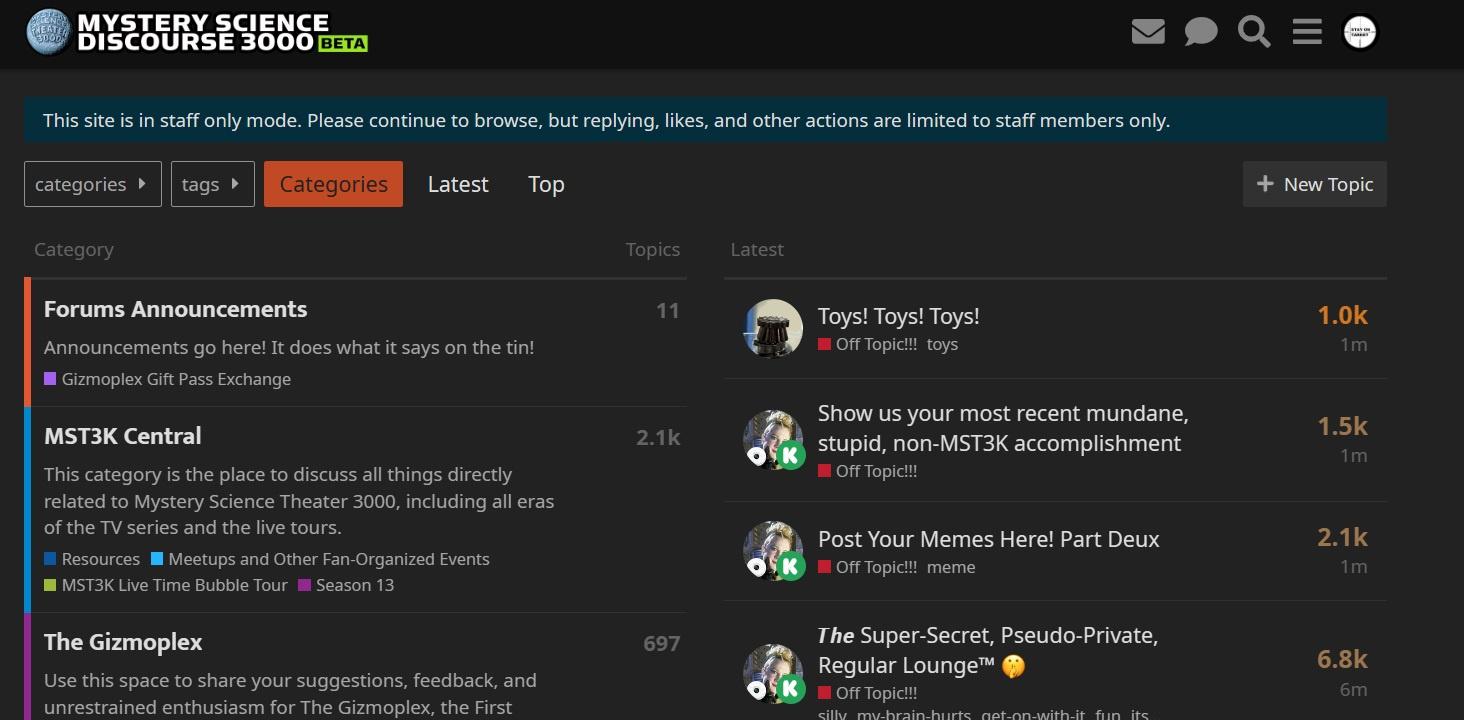Click the 11 topics count for Forums Announcements
Screen dimensions: 1464x720
coord(668,311)
